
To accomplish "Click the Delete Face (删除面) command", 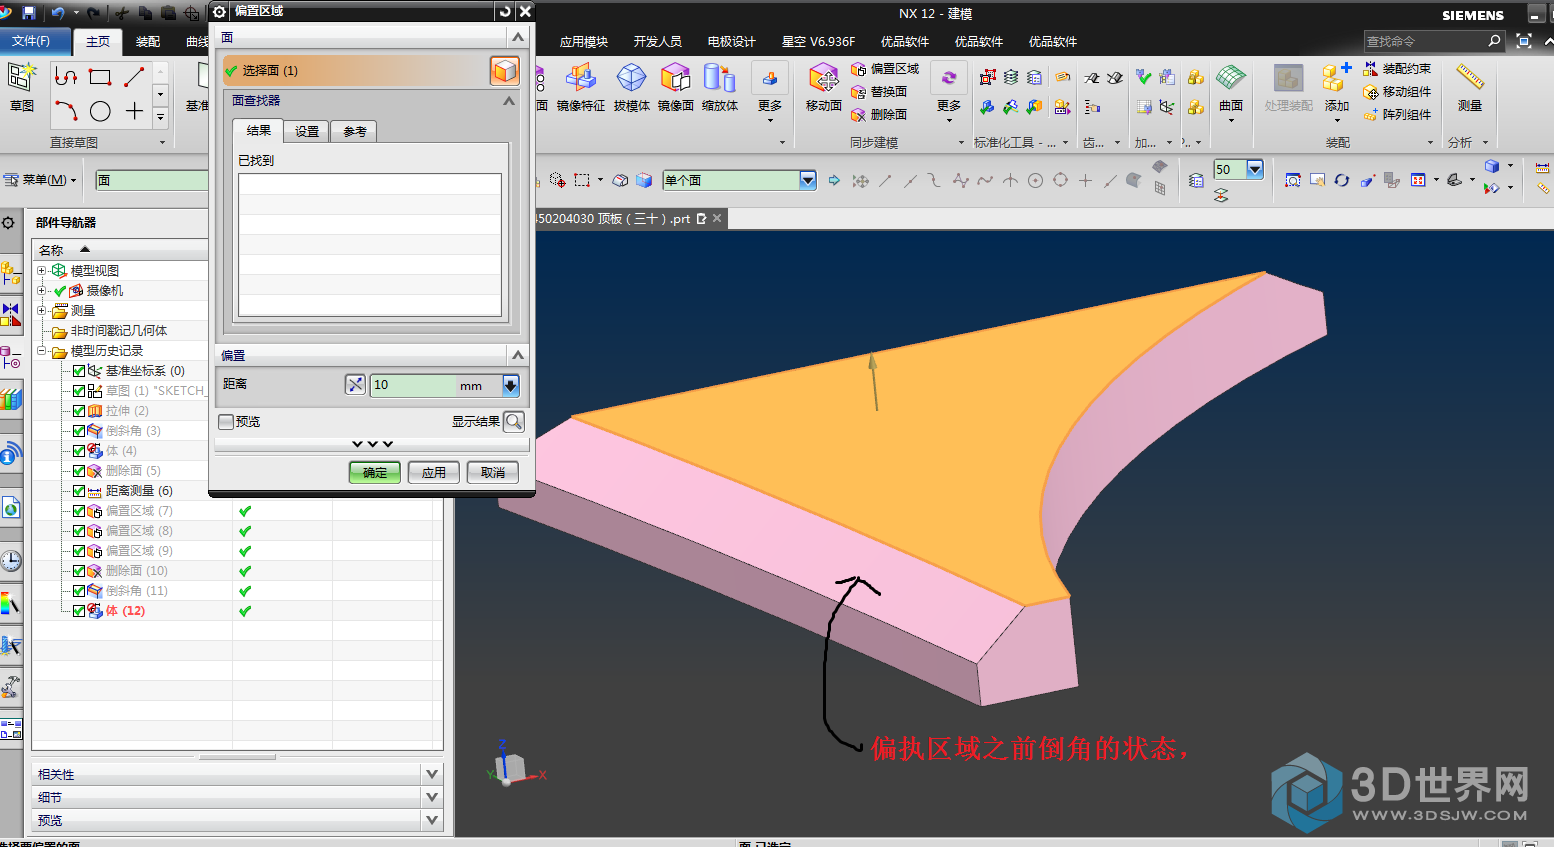I will [879, 115].
